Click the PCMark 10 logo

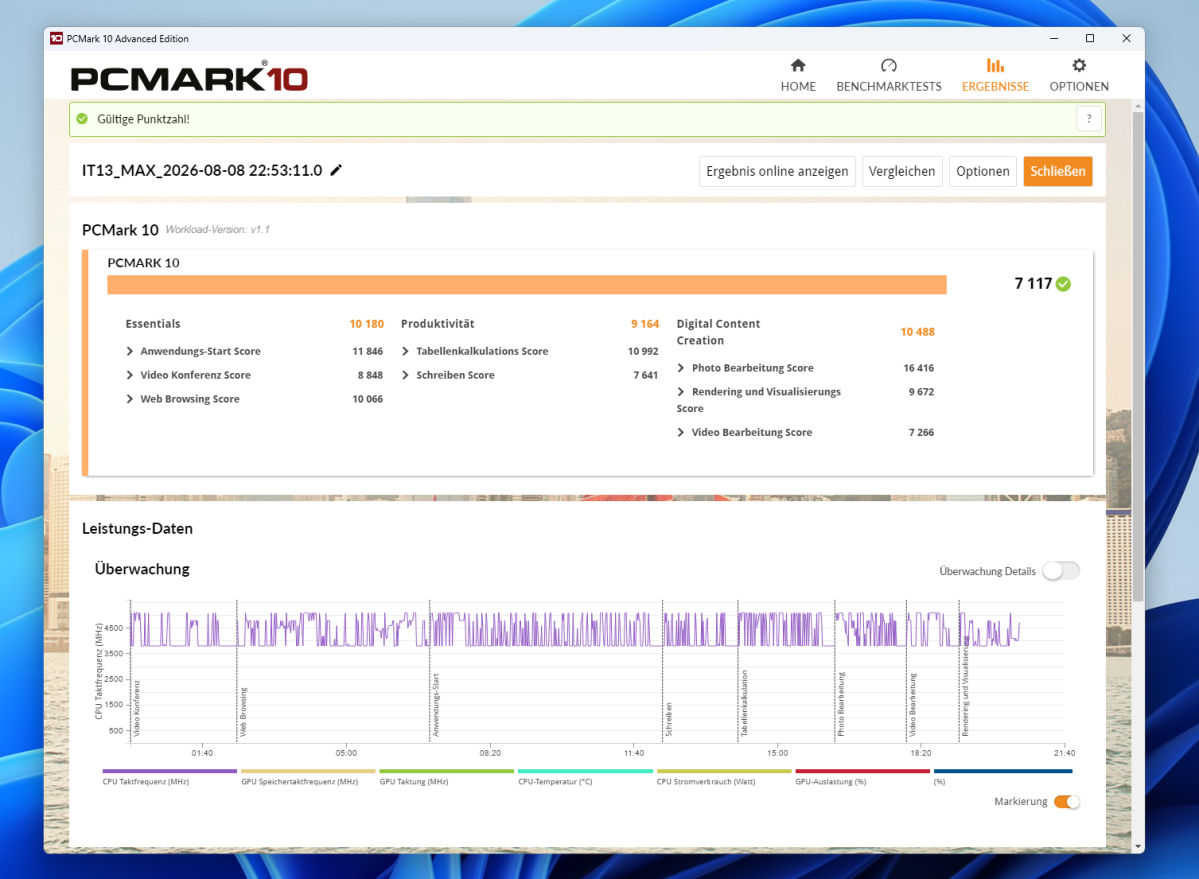click(189, 77)
